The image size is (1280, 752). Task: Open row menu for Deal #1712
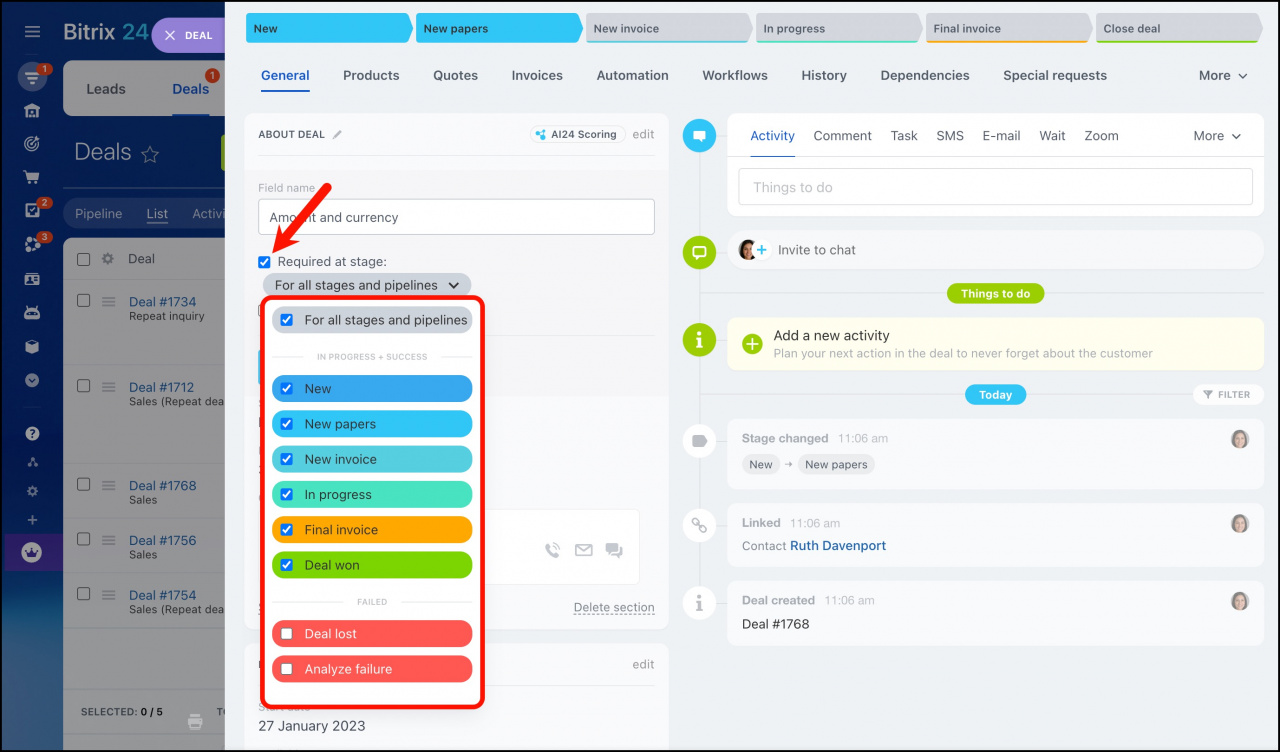pyautogui.click(x=110, y=387)
